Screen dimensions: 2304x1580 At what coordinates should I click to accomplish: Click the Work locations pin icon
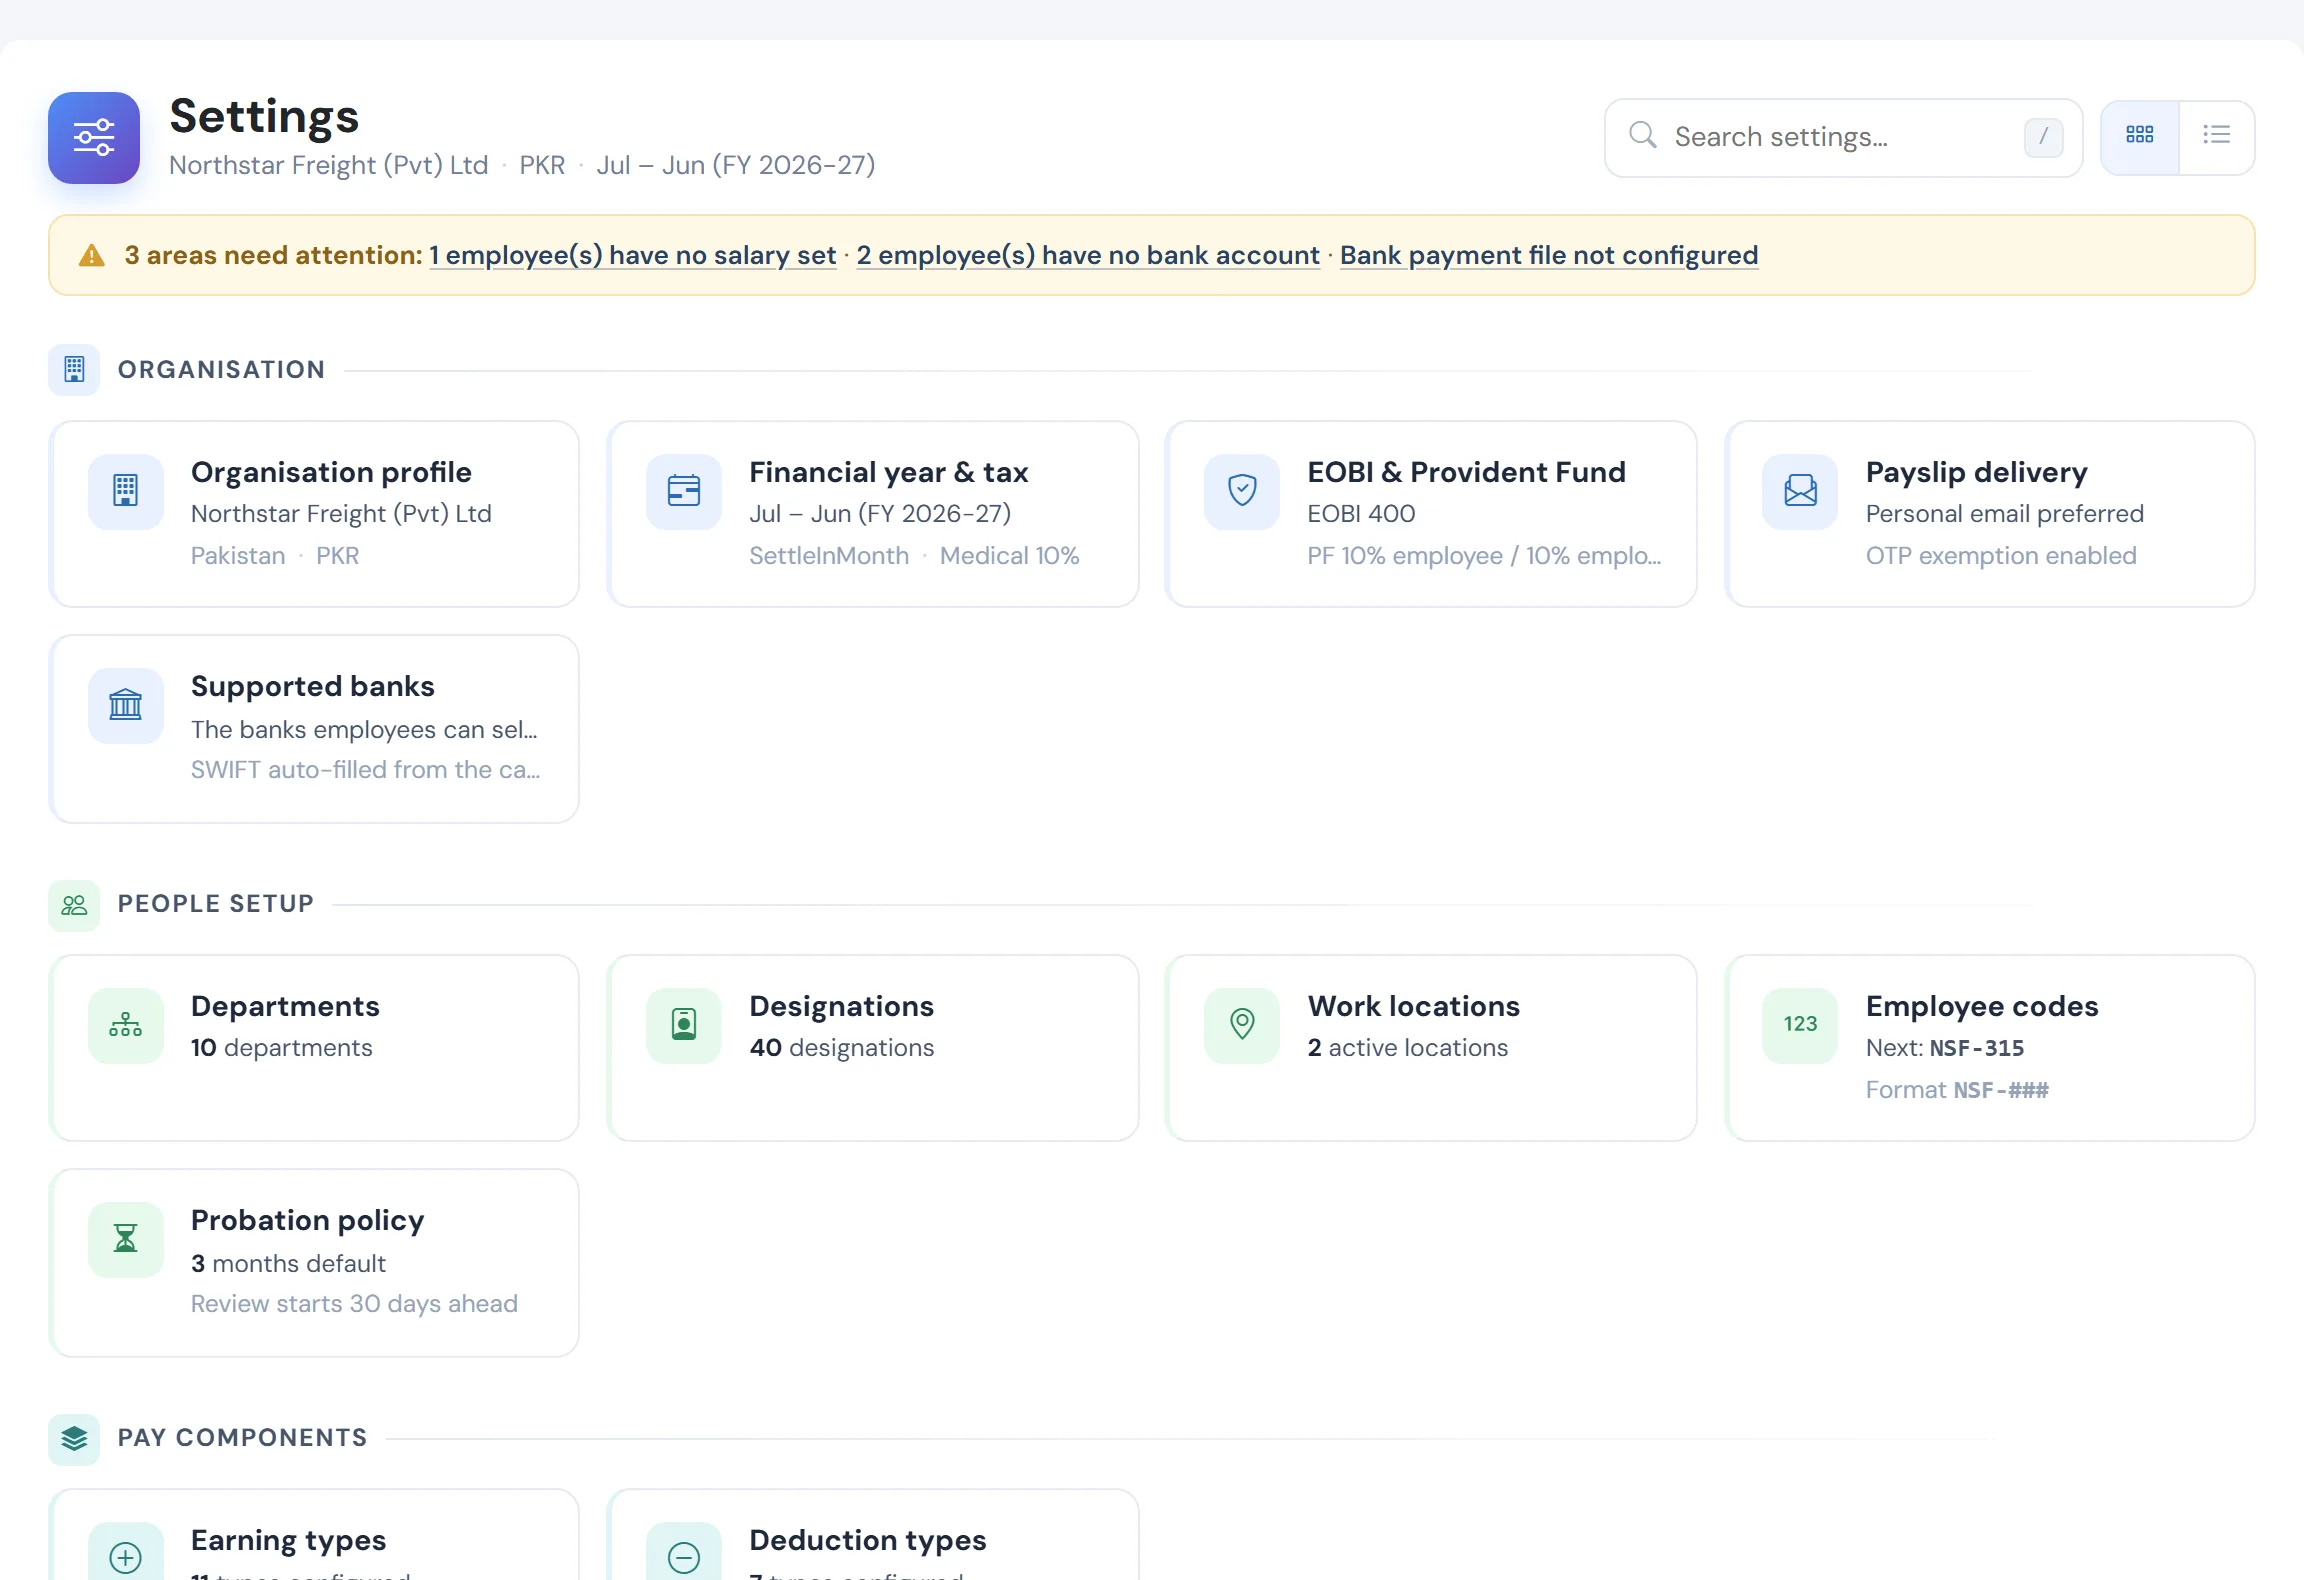coord(1242,1025)
